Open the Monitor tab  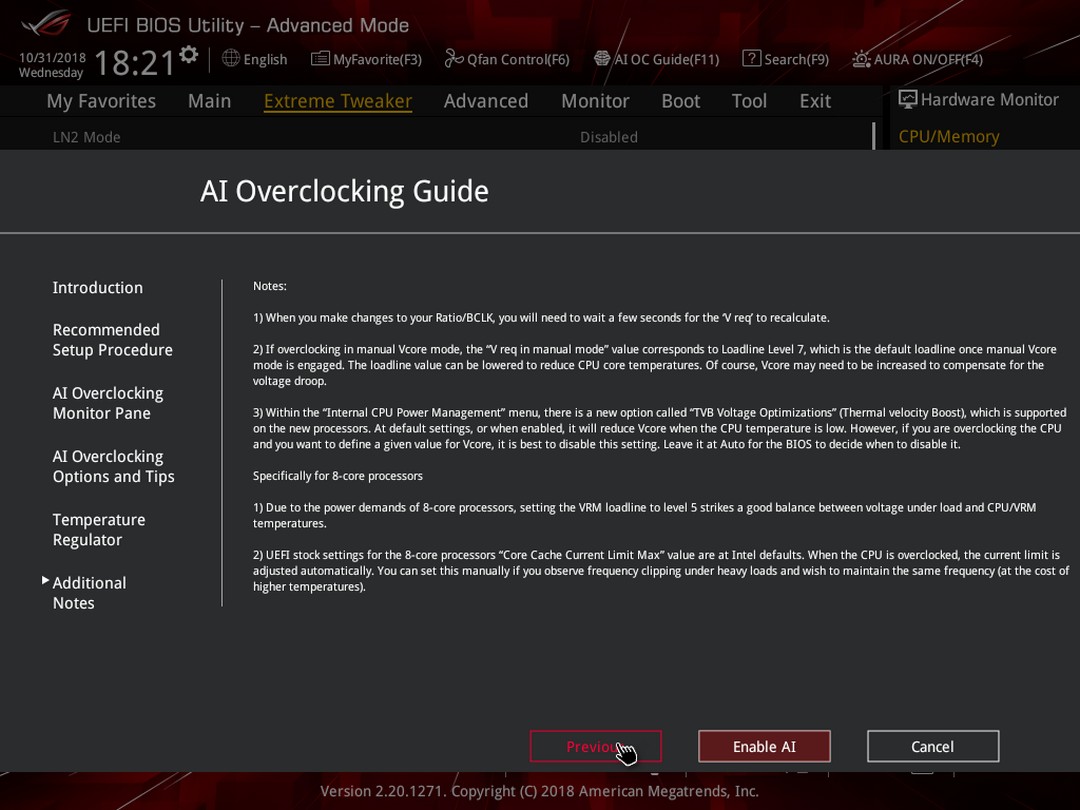[595, 101]
